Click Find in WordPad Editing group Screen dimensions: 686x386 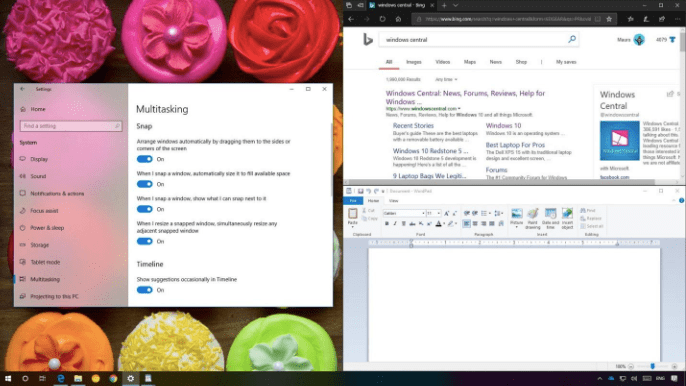[x=588, y=211]
